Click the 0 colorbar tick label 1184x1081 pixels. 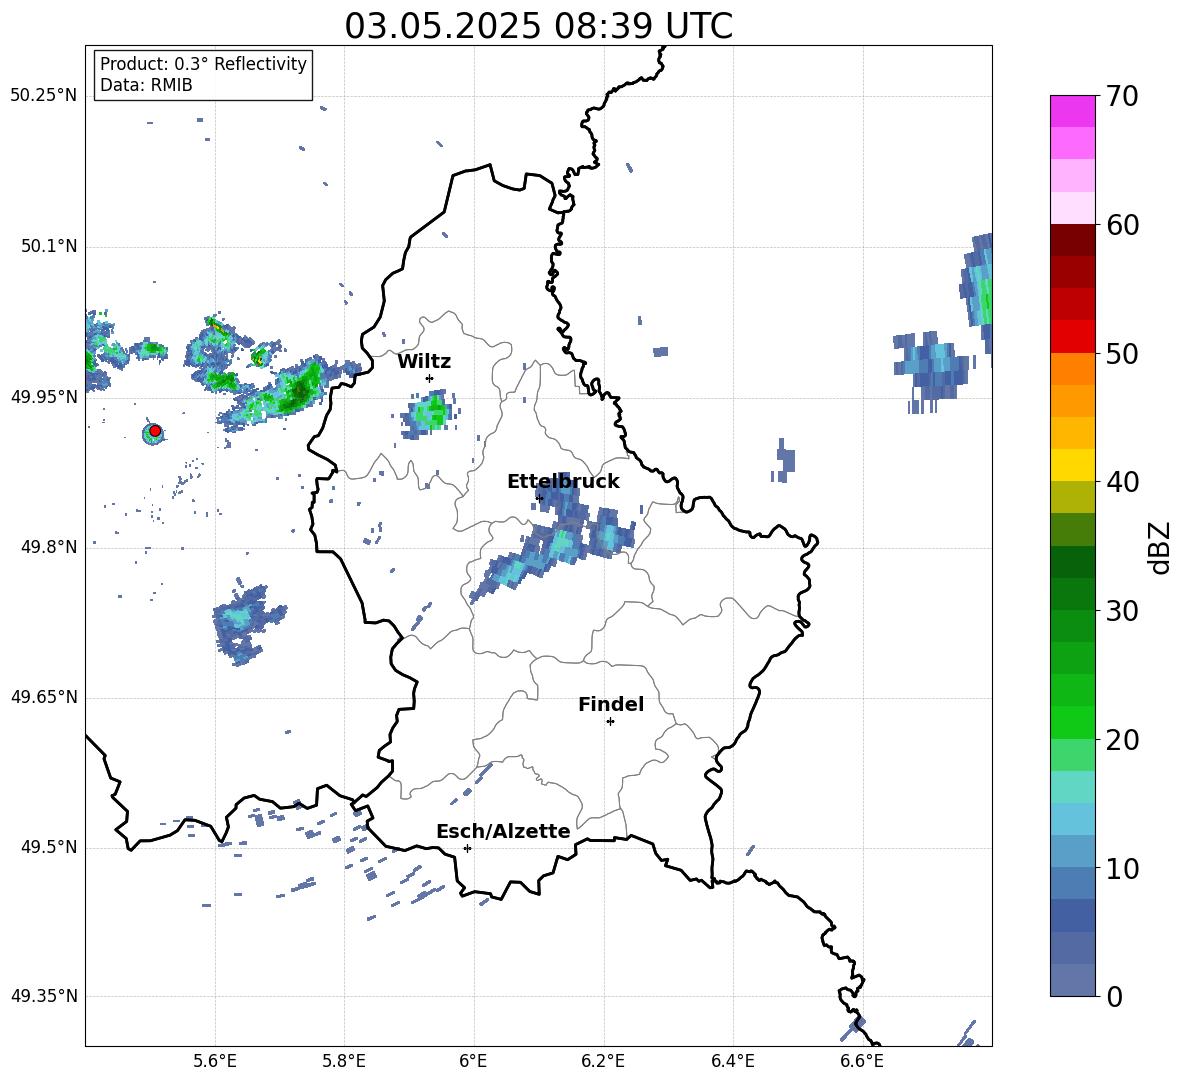(x=1114, y=997)
